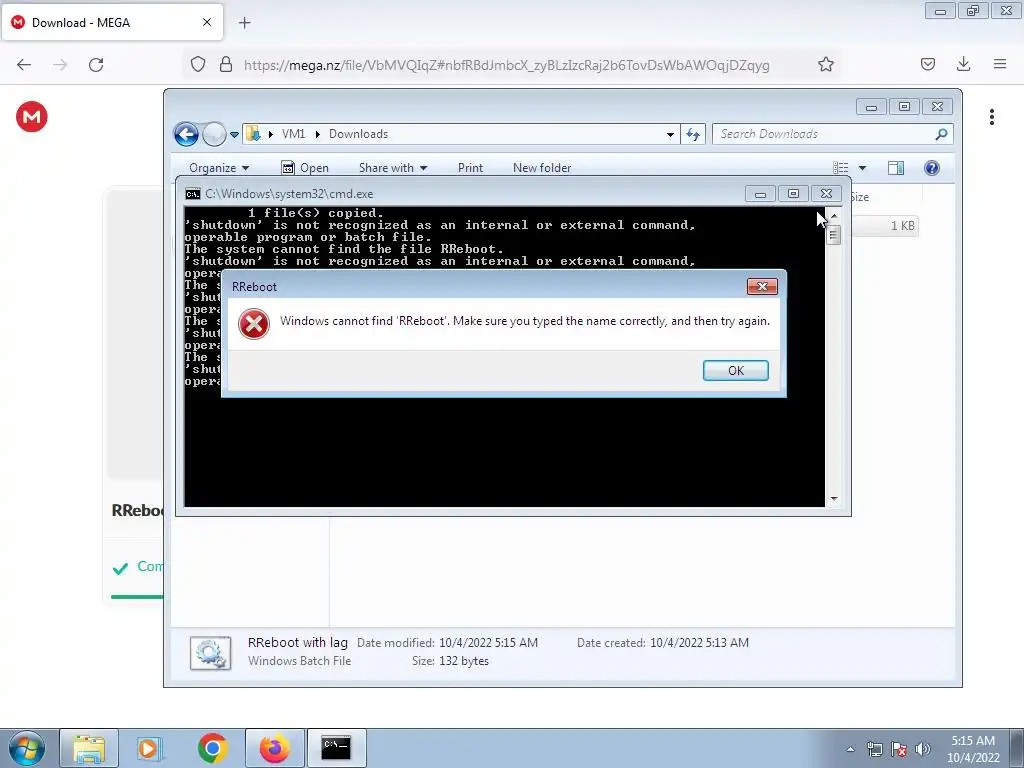Open Windows Media Player from the taskbar
The image size is (1024, 768).
click(150, 748)
